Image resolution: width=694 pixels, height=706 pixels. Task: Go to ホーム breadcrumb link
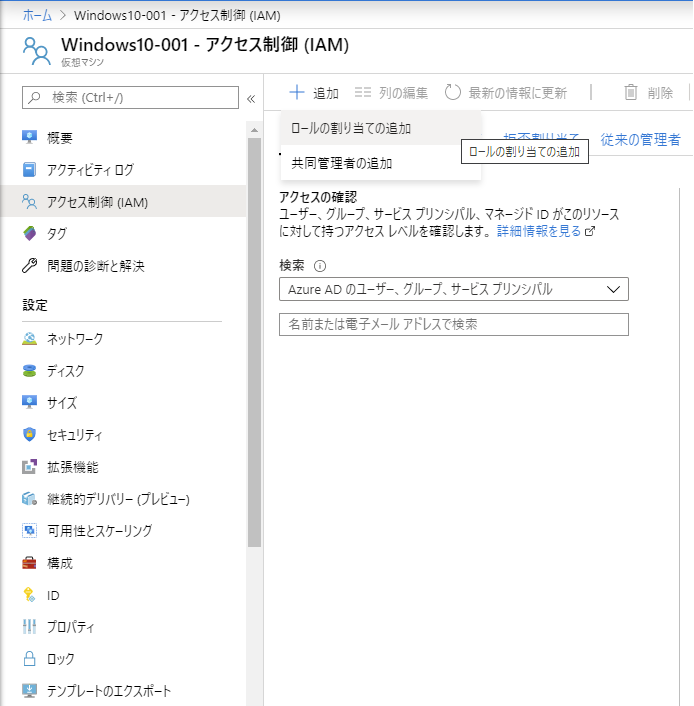[x=37, y=15]
